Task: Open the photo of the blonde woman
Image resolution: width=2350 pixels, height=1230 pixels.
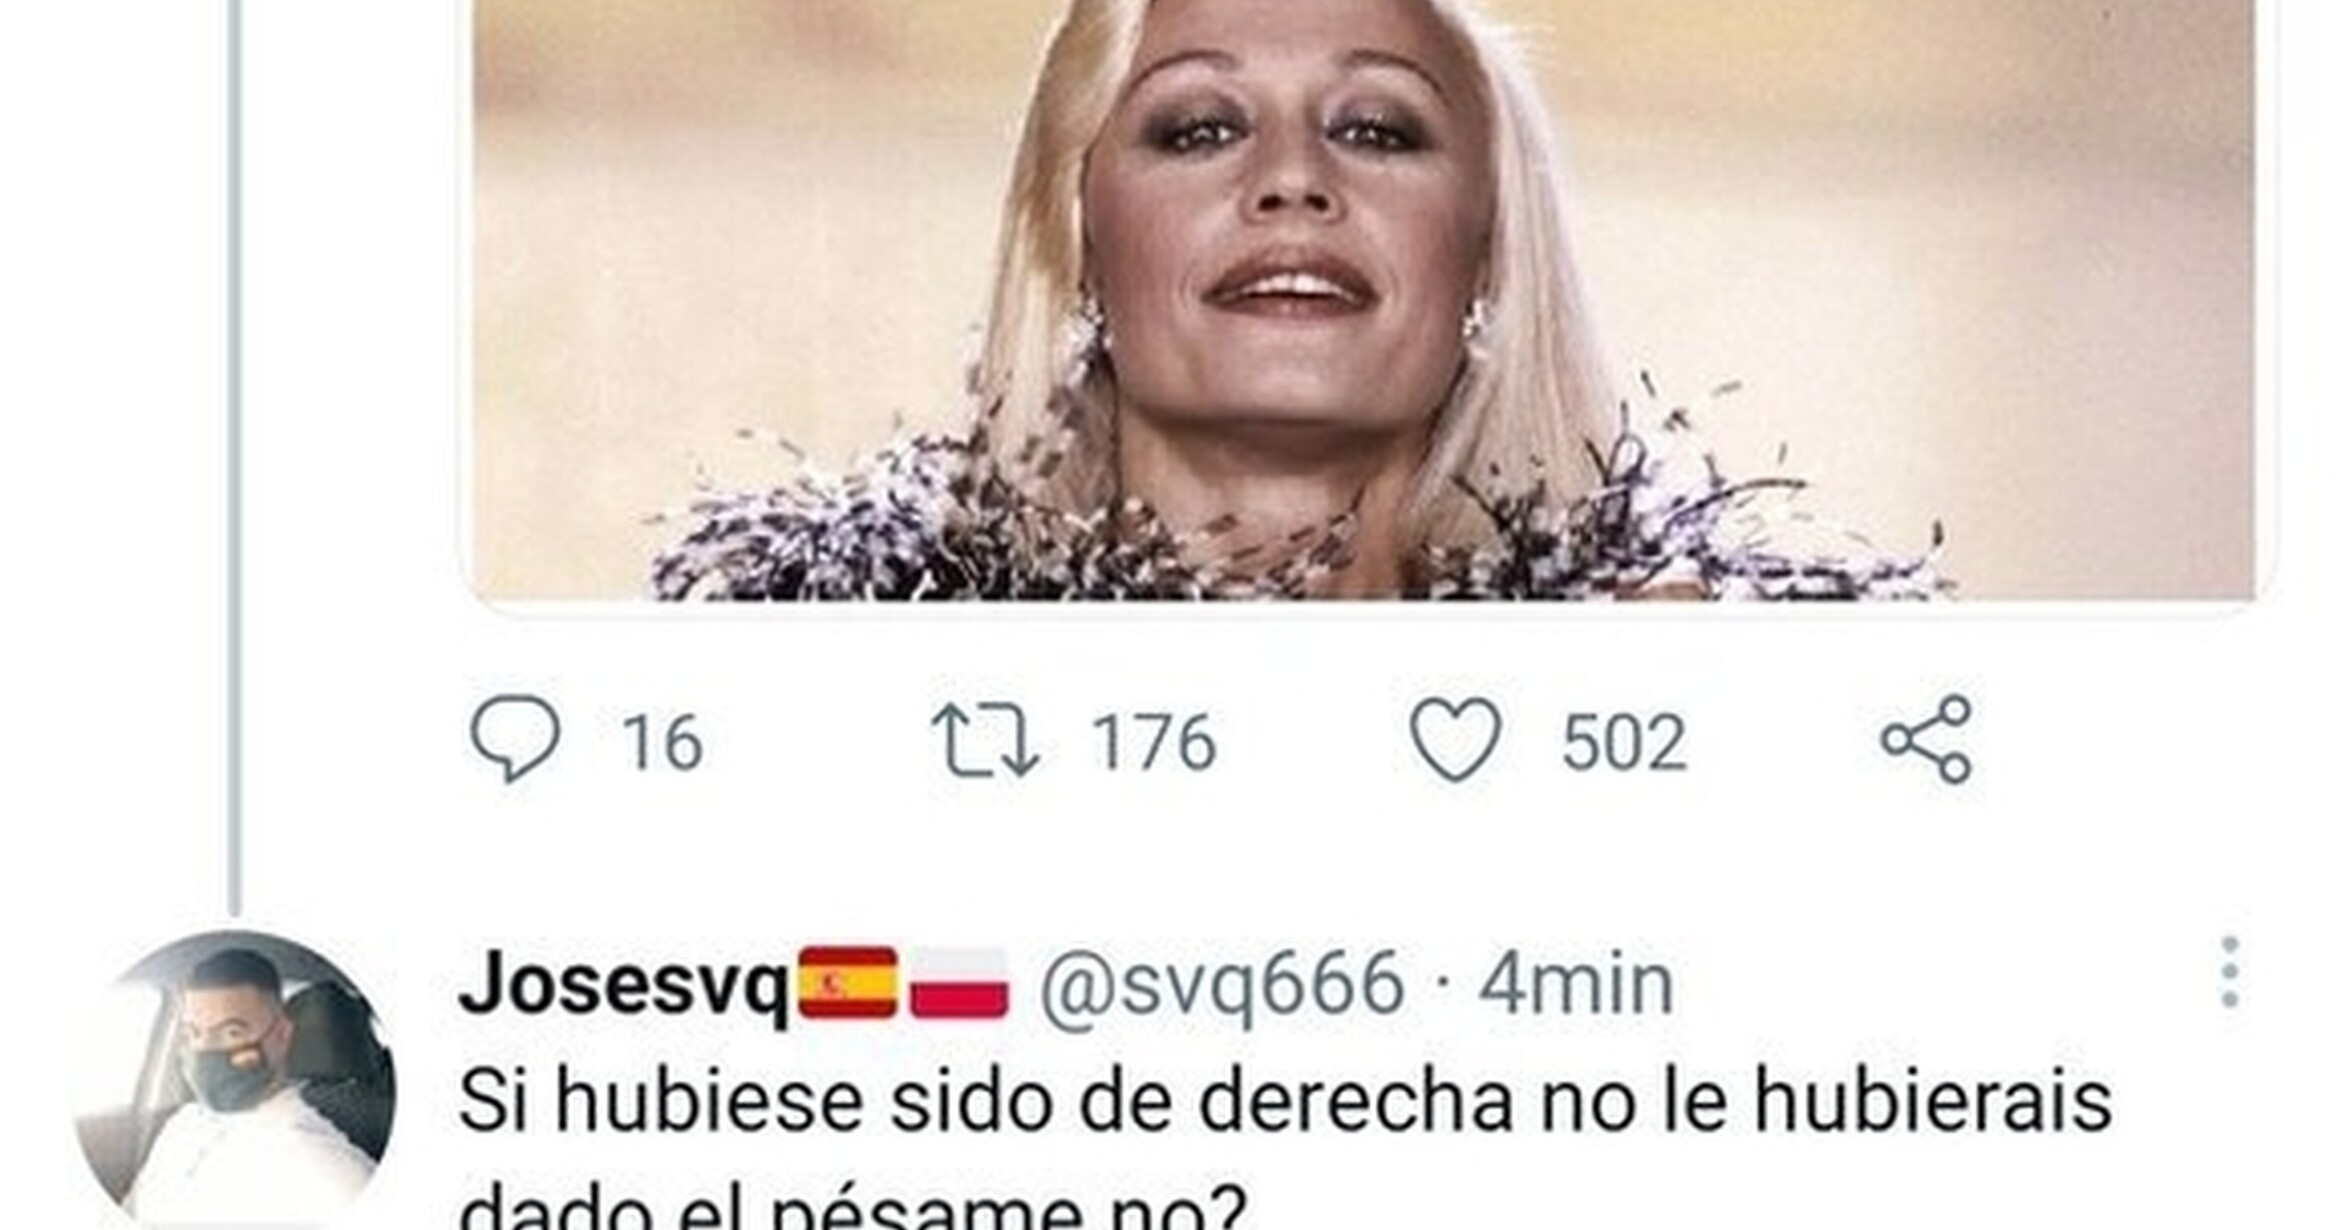Action: (x=1366, y=300)
